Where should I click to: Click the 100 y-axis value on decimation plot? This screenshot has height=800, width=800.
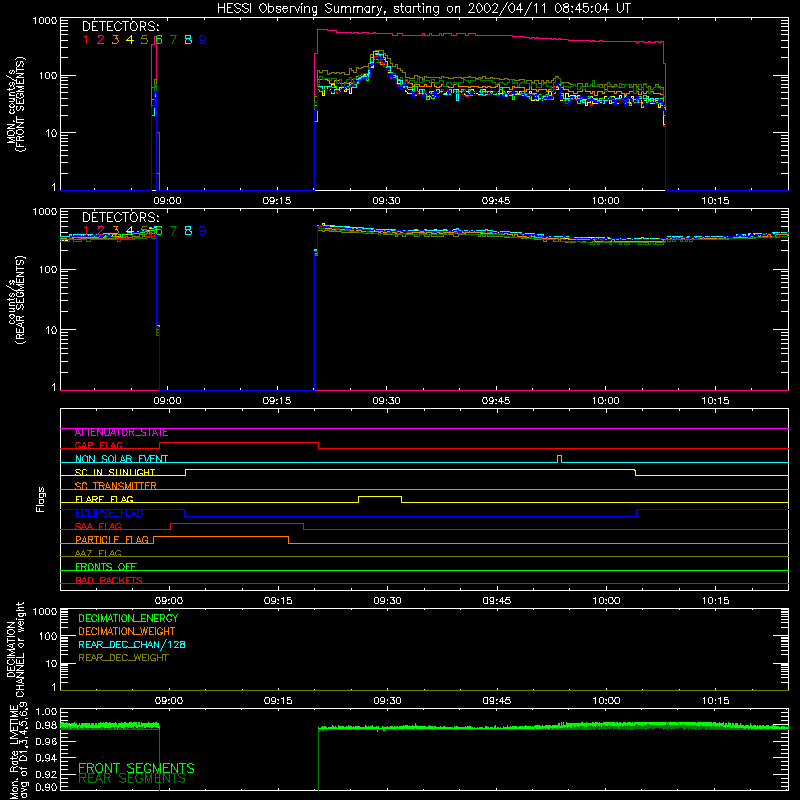(x=47, y=636)
